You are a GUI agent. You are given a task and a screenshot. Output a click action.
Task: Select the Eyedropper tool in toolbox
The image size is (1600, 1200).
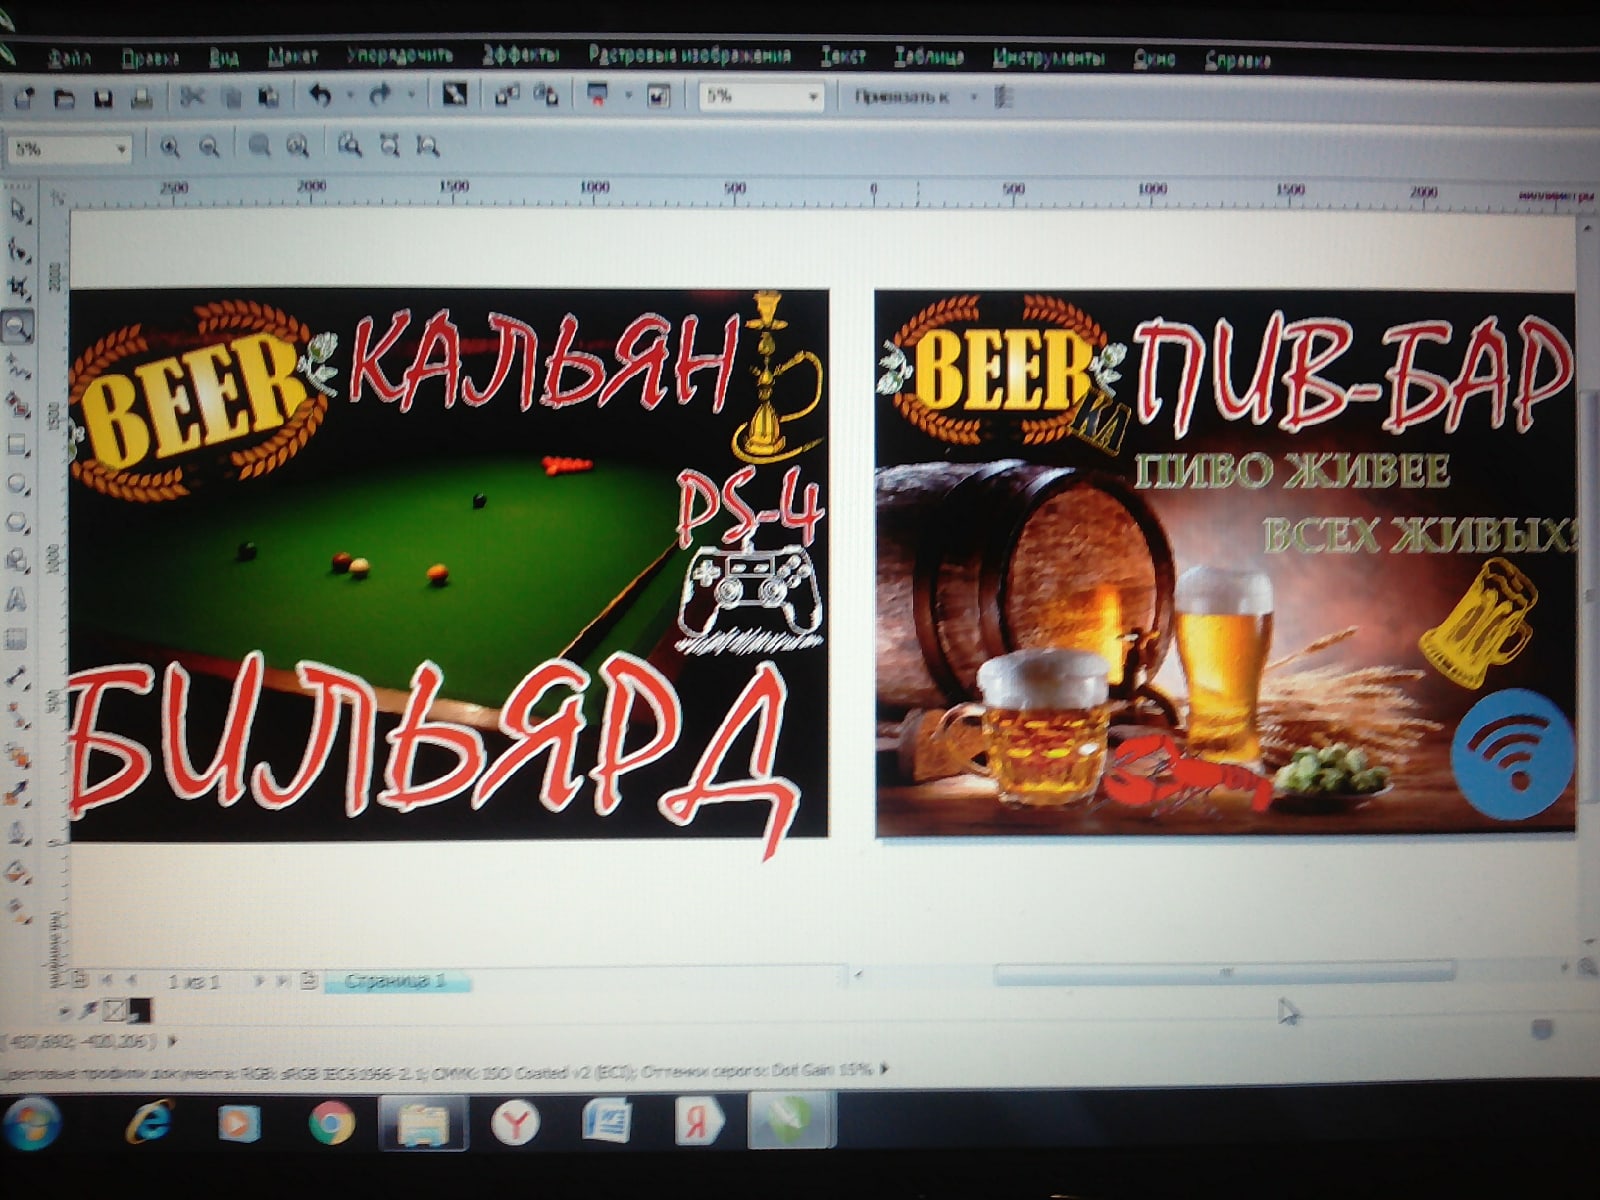coord(18,794)
